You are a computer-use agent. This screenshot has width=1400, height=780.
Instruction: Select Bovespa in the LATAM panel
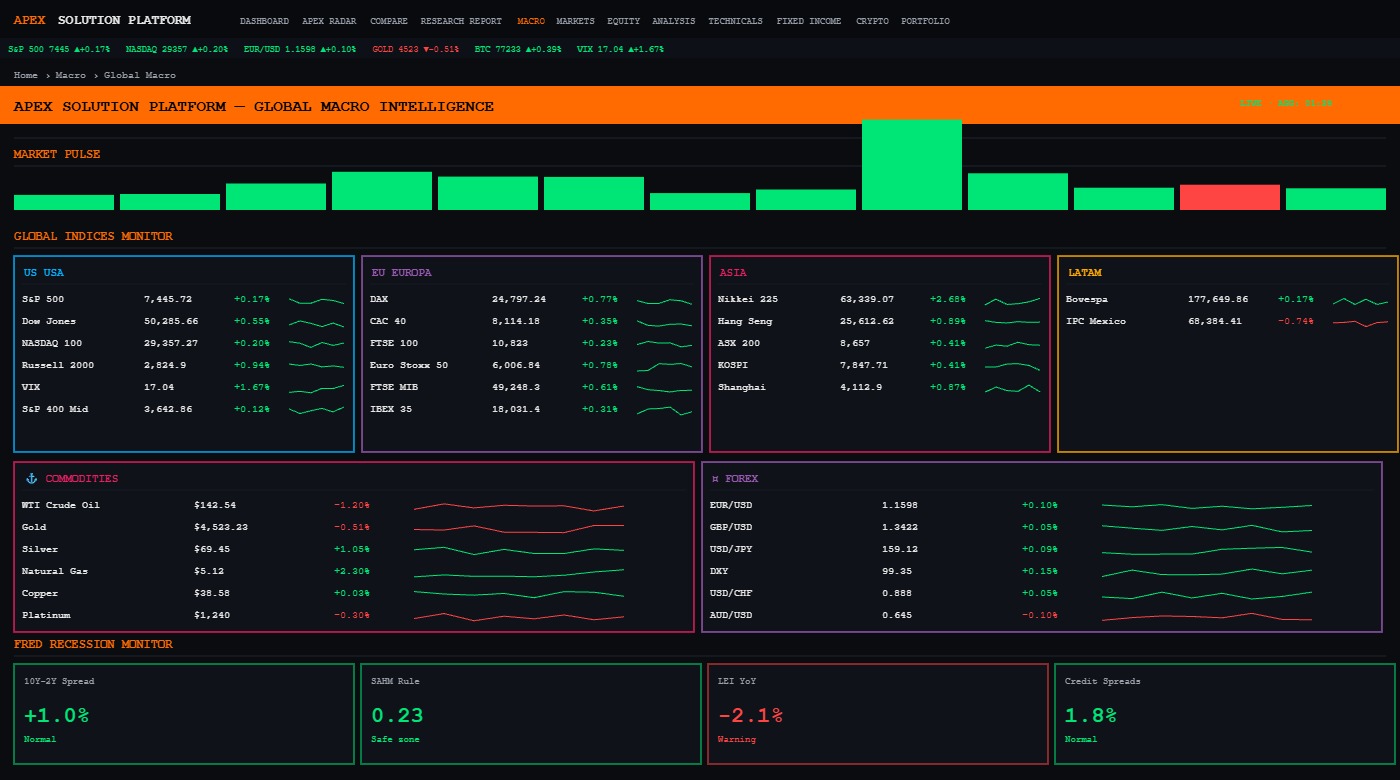(x=1087, y=299)
